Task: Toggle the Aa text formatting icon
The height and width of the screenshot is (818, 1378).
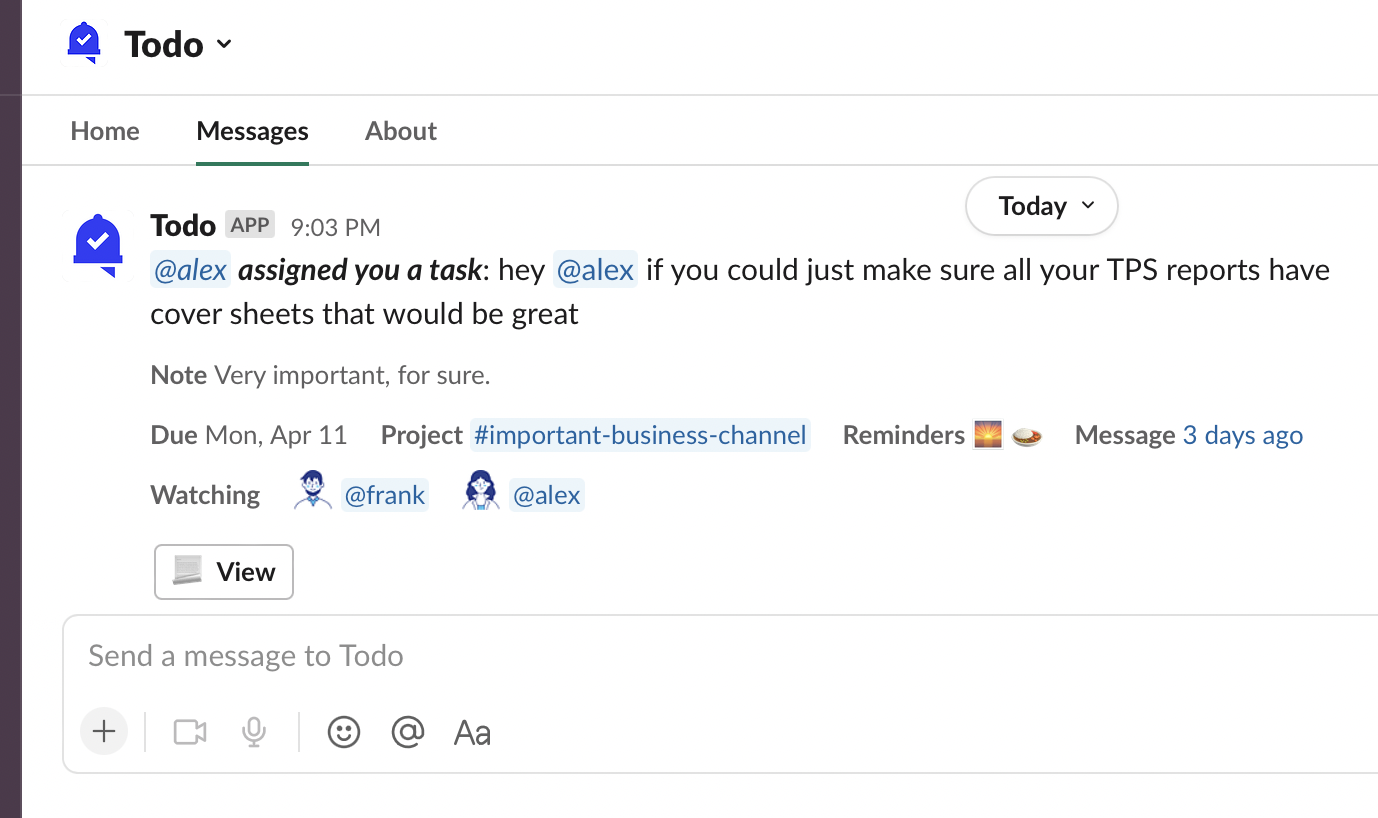Action: [x=472, y=733]
